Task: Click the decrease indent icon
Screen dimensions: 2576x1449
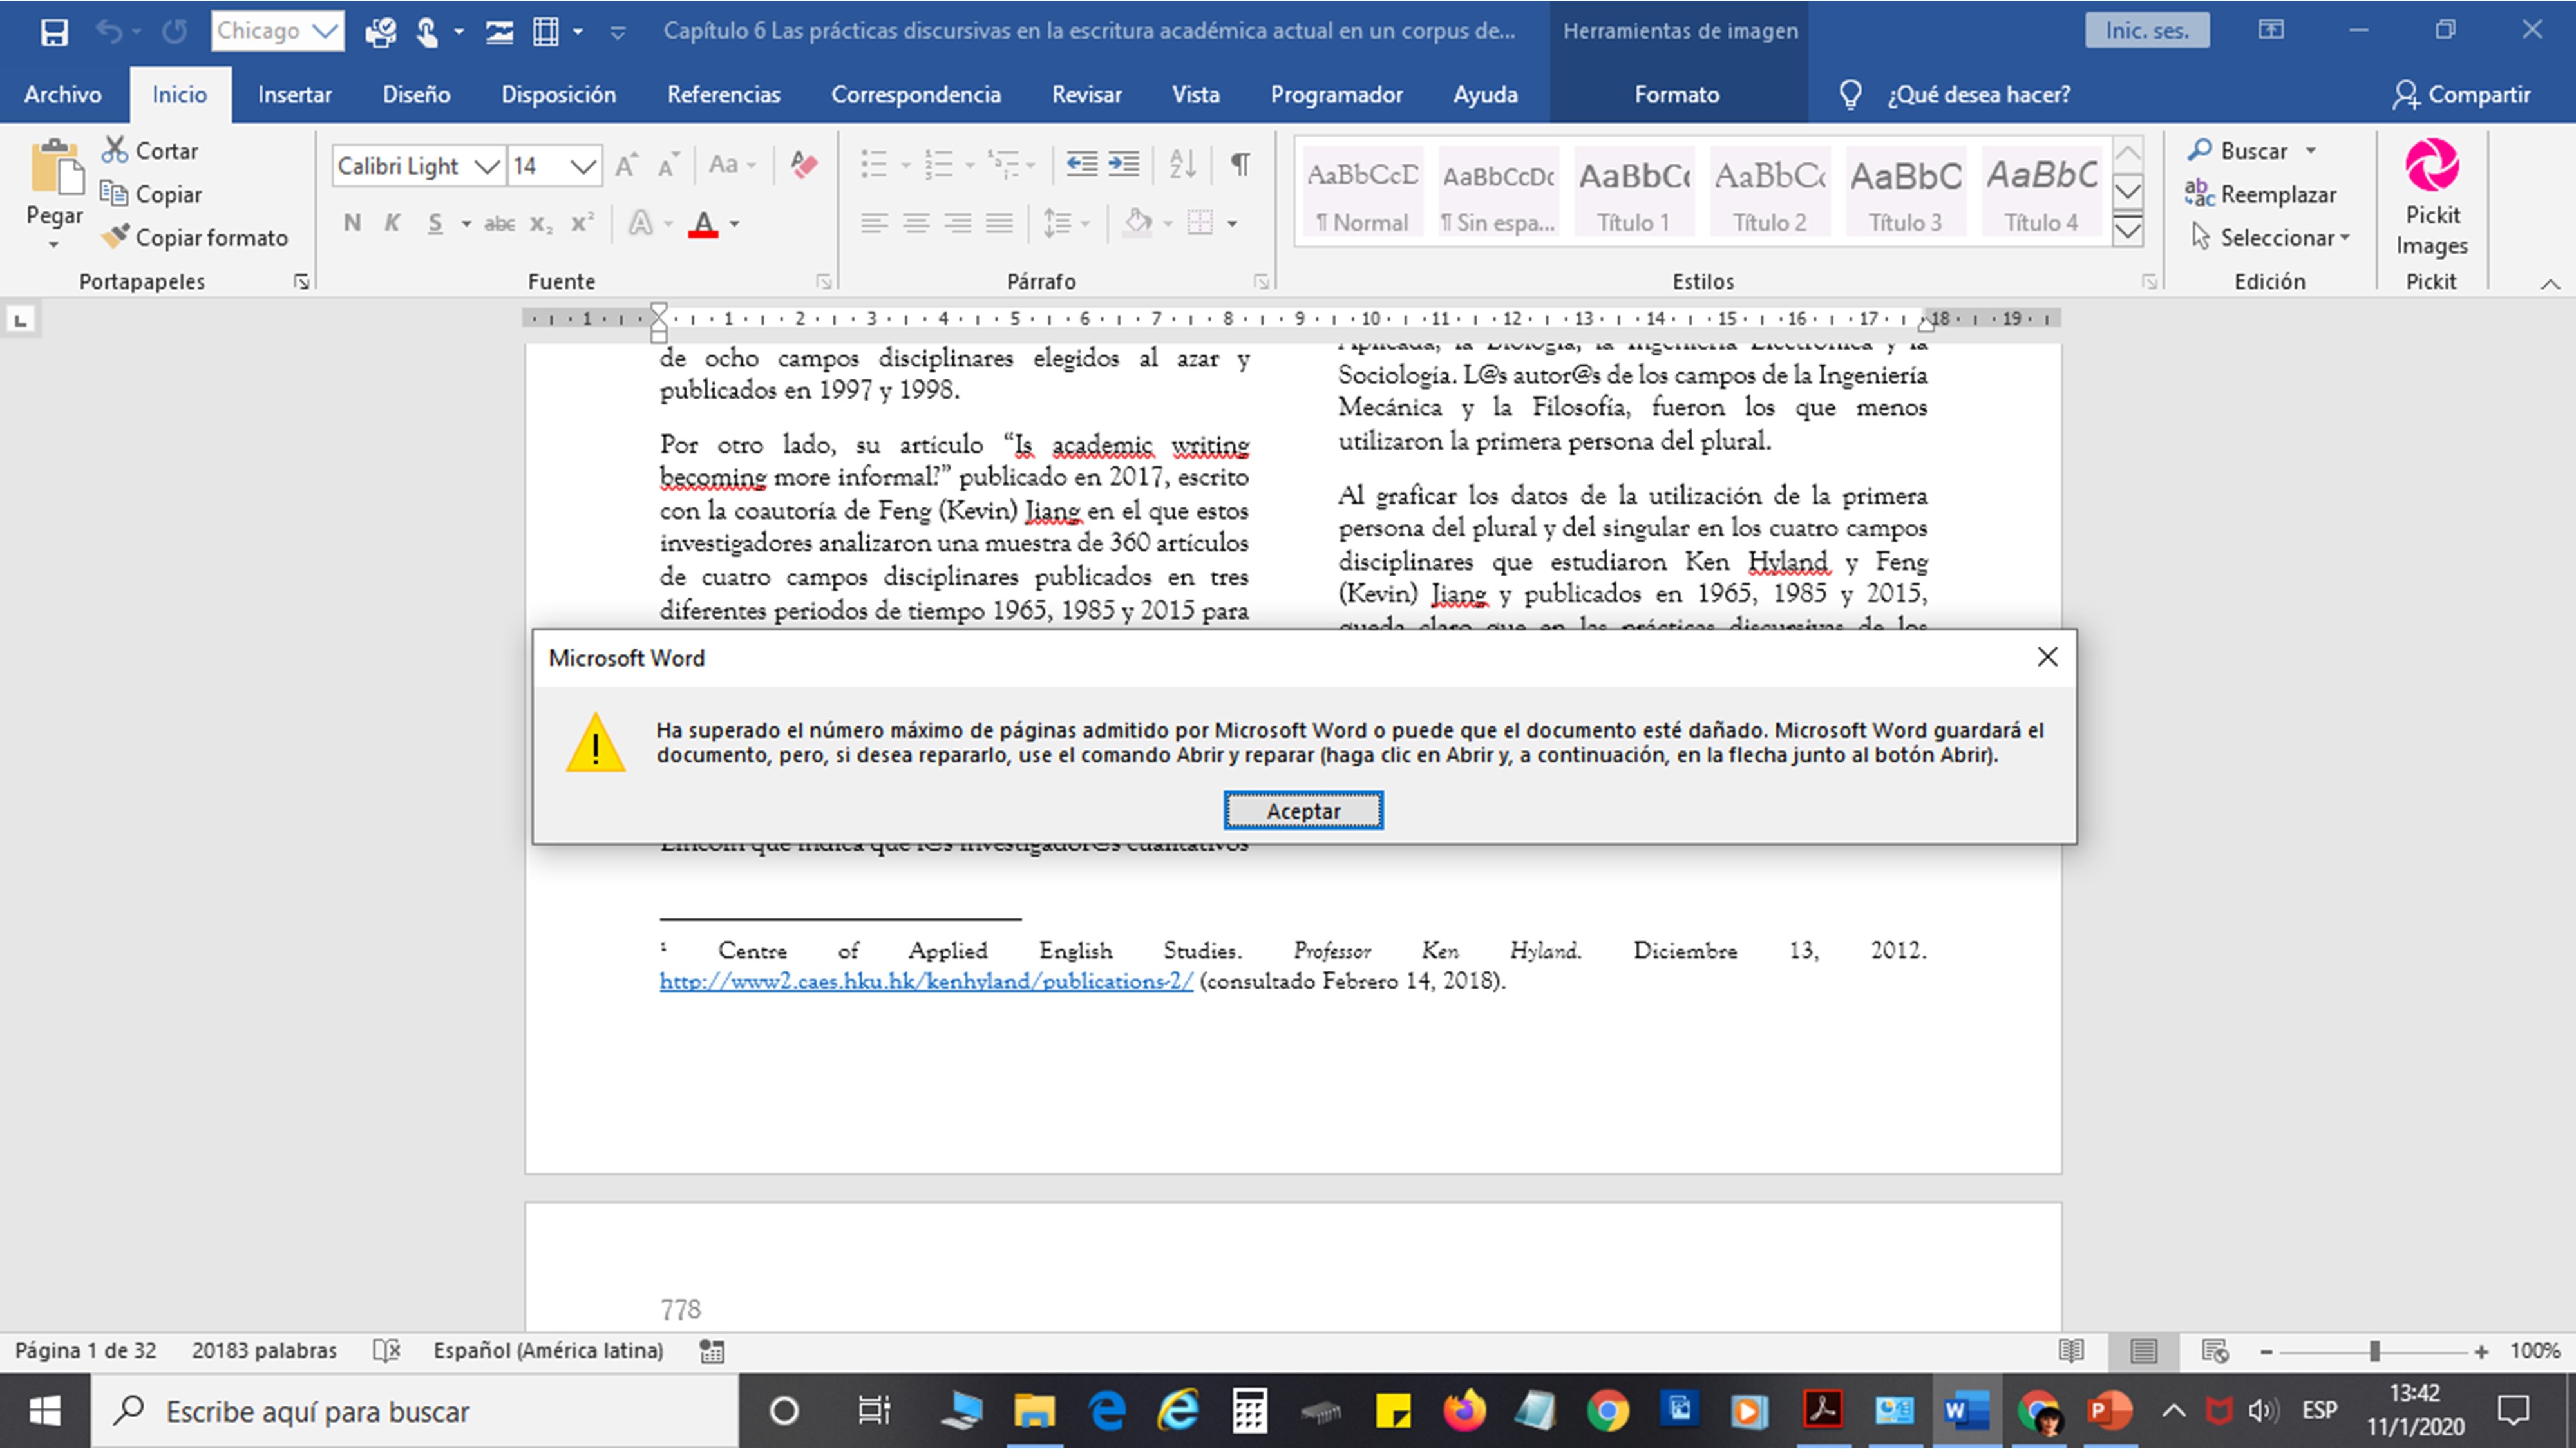Action: coord(1081,164)
